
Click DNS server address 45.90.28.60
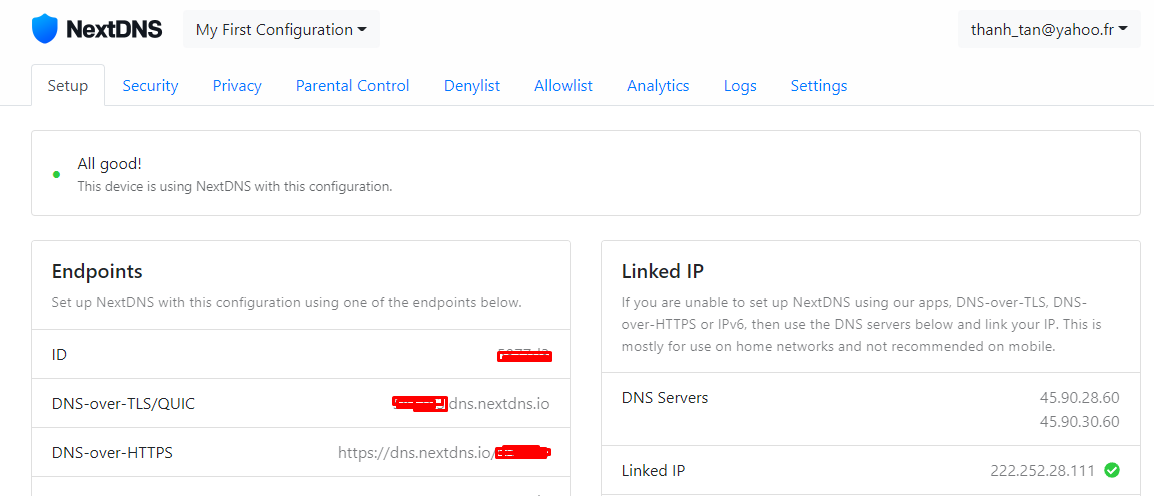(1079, 398)
